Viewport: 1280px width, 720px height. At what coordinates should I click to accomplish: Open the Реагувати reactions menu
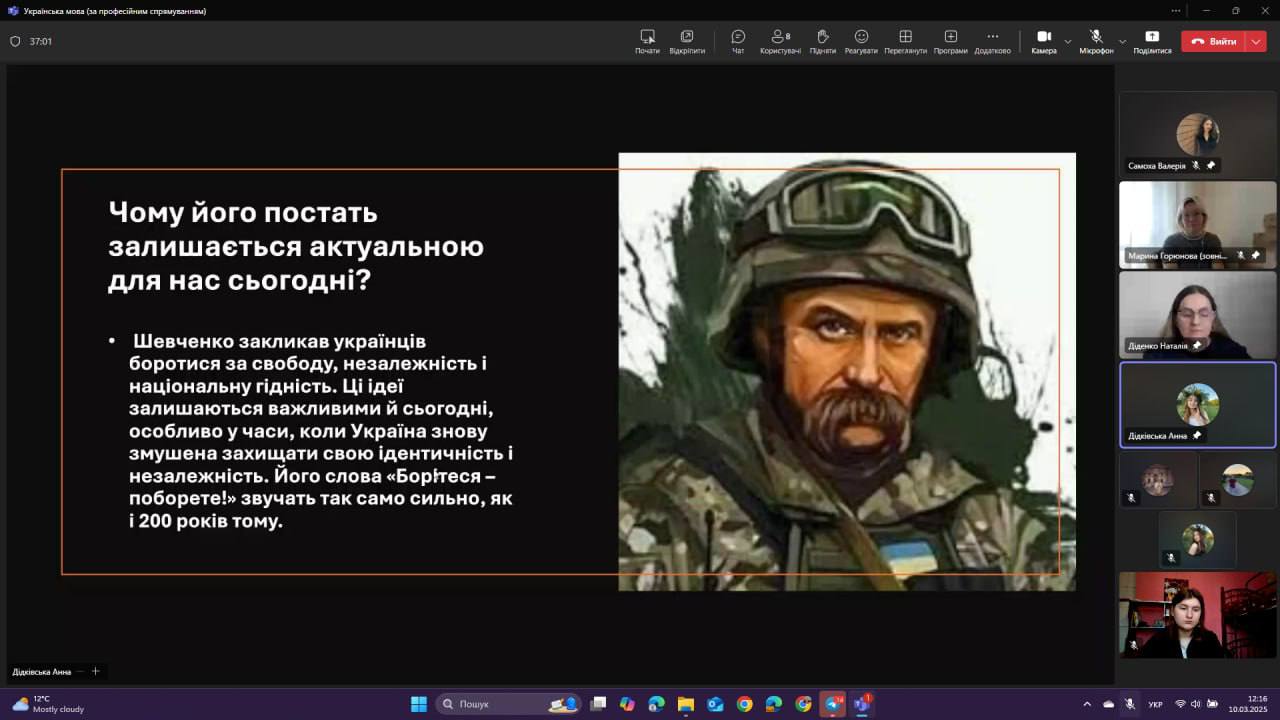point(861,41)
